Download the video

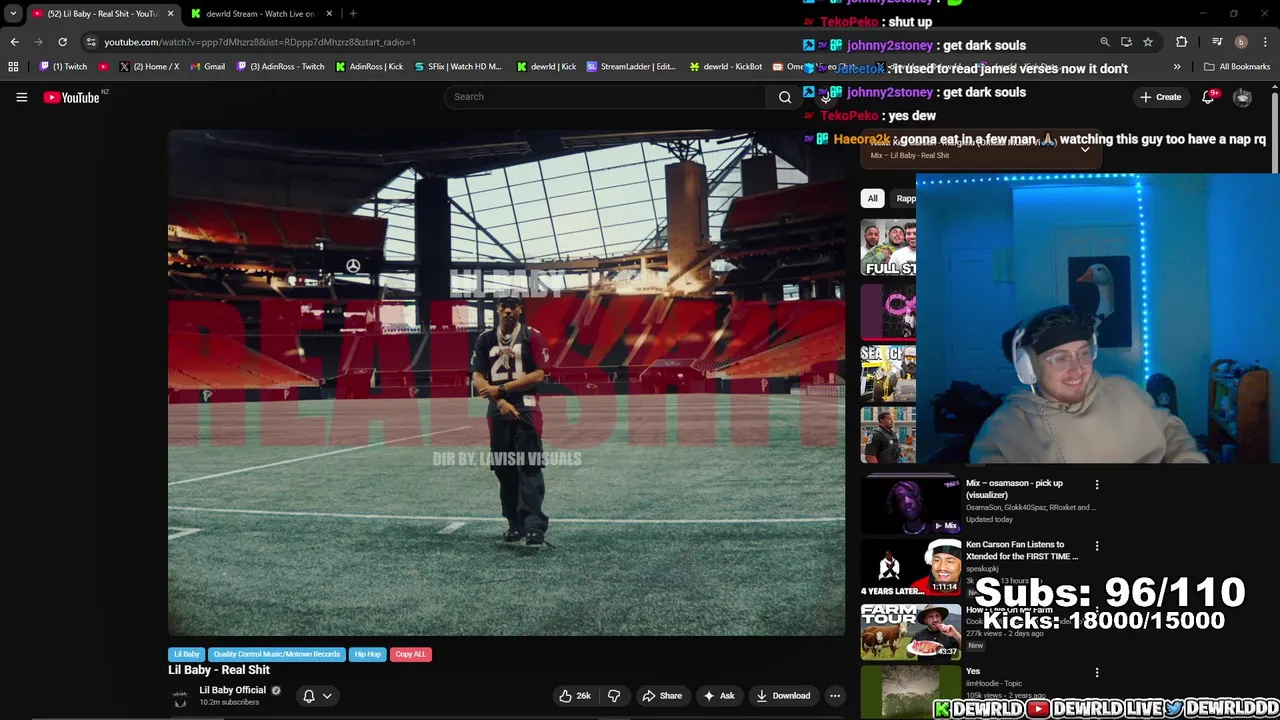(x=783, y=696)
